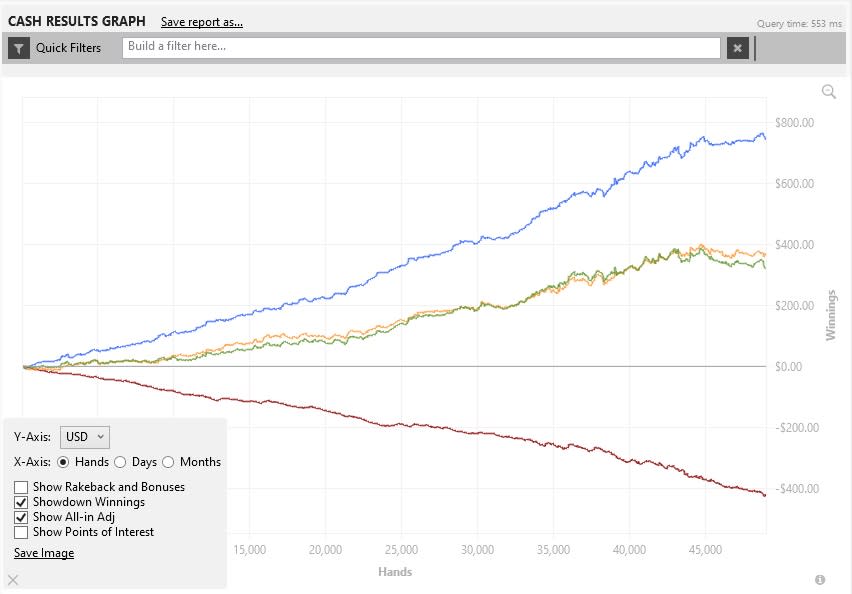
Task: Click the $400.00 axis label
Action: coord(794,245)
